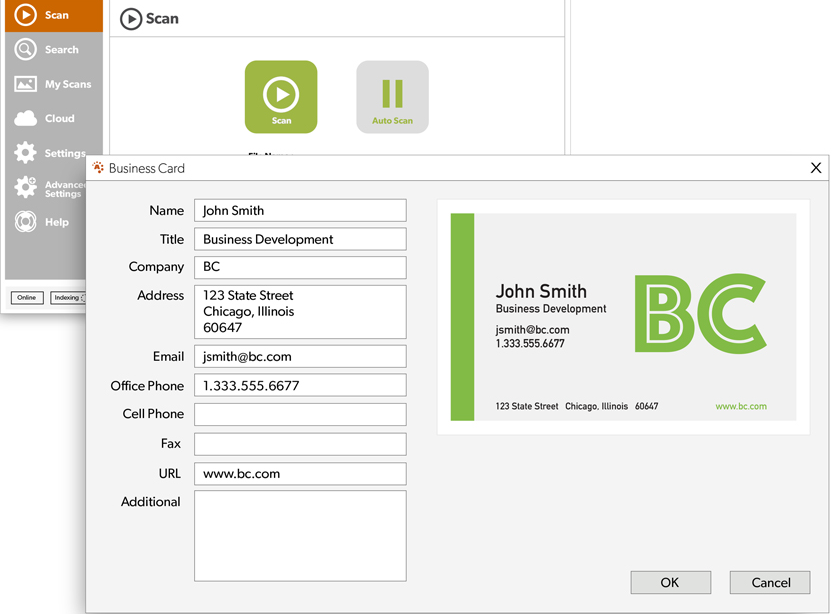Open Advanced Settings gear icon
The width and height of the screenshot is (832, 614).
[25, 188]
